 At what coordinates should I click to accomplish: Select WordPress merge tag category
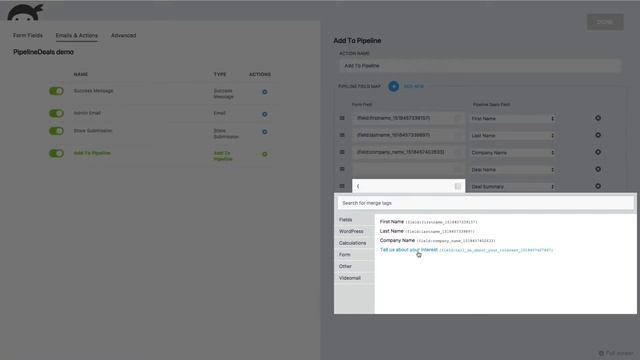354,231
